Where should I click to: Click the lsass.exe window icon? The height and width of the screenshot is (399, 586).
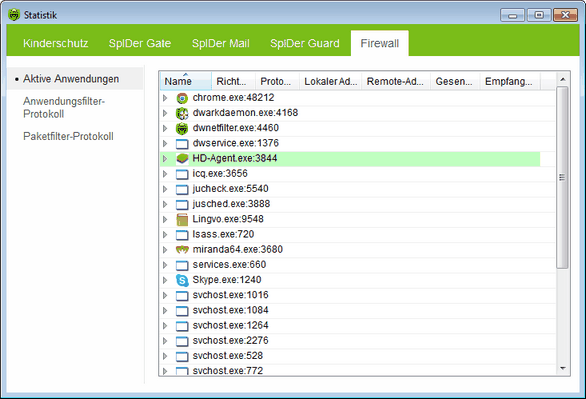click(x=182, y=235)
